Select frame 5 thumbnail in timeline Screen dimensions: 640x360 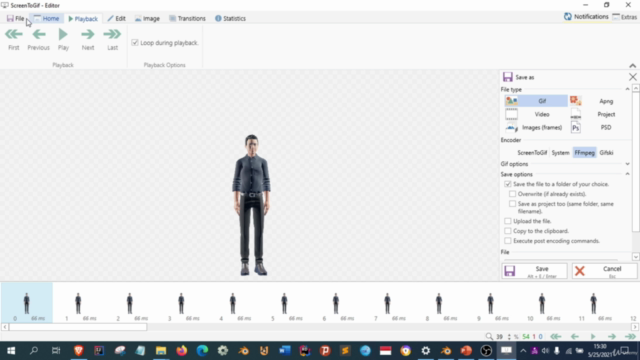(284, 302)
